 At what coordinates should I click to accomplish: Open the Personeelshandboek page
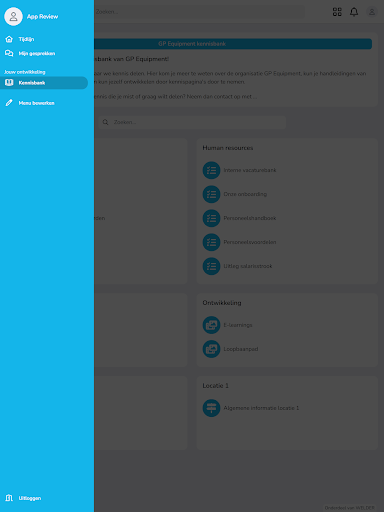(250, 218)
